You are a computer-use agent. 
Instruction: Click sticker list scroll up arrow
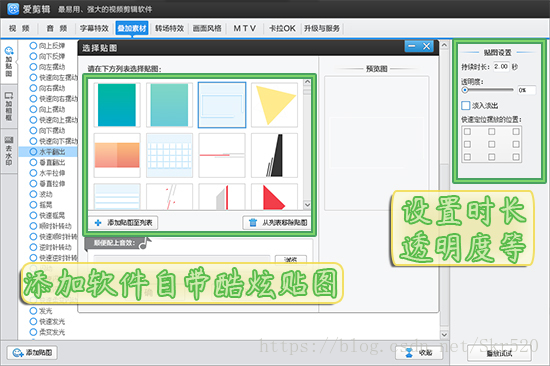pos(307,82)
